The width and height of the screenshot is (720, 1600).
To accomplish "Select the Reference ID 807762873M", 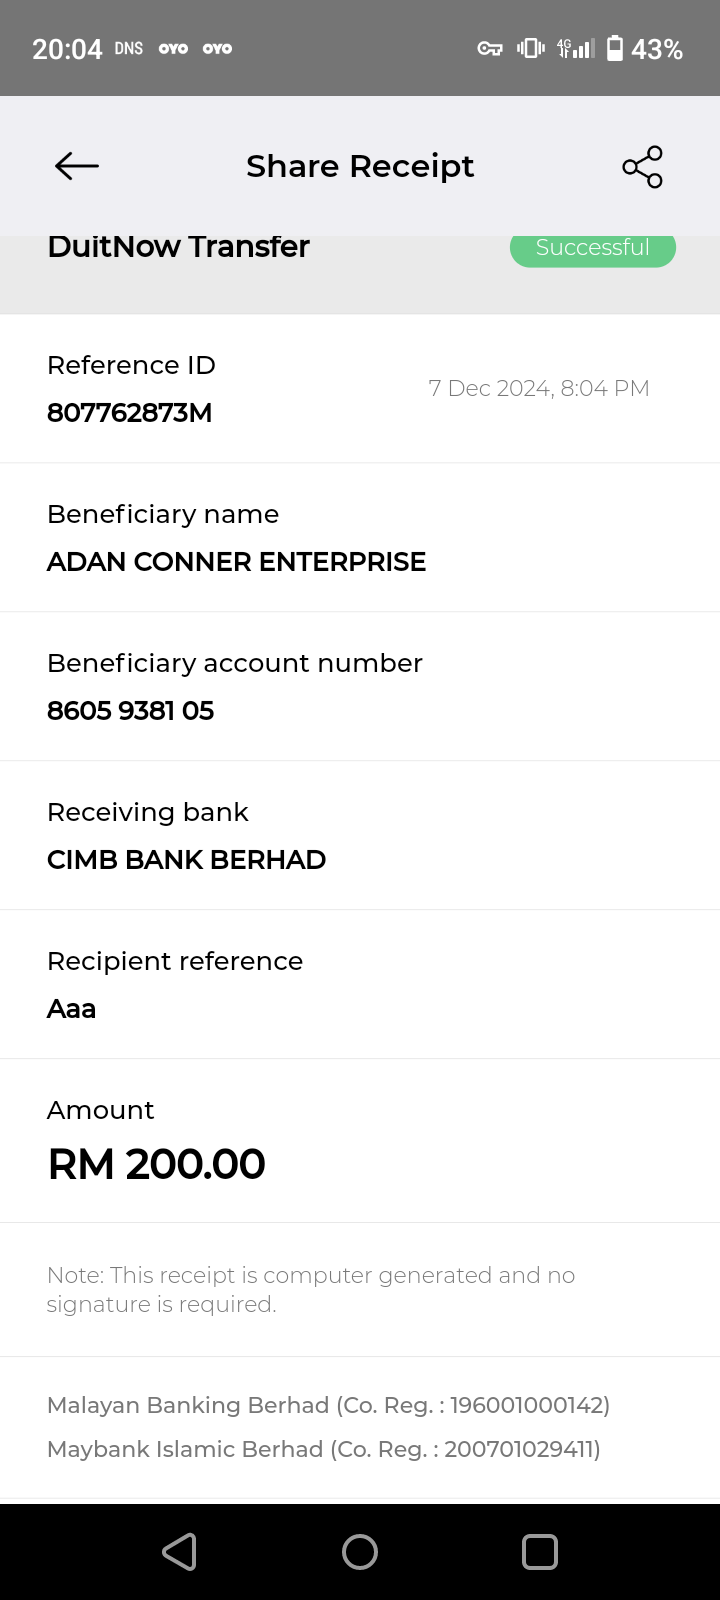I will (130, 413).
